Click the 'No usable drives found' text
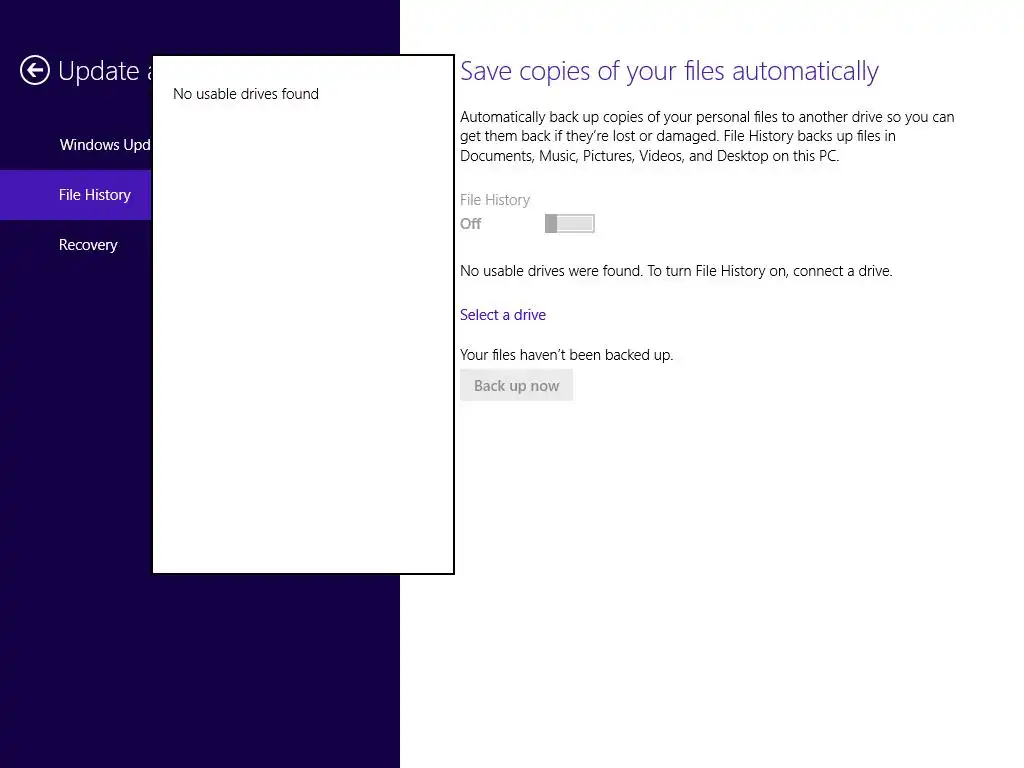Screen dimensions: 1024x768 click(x=246, y=94)
